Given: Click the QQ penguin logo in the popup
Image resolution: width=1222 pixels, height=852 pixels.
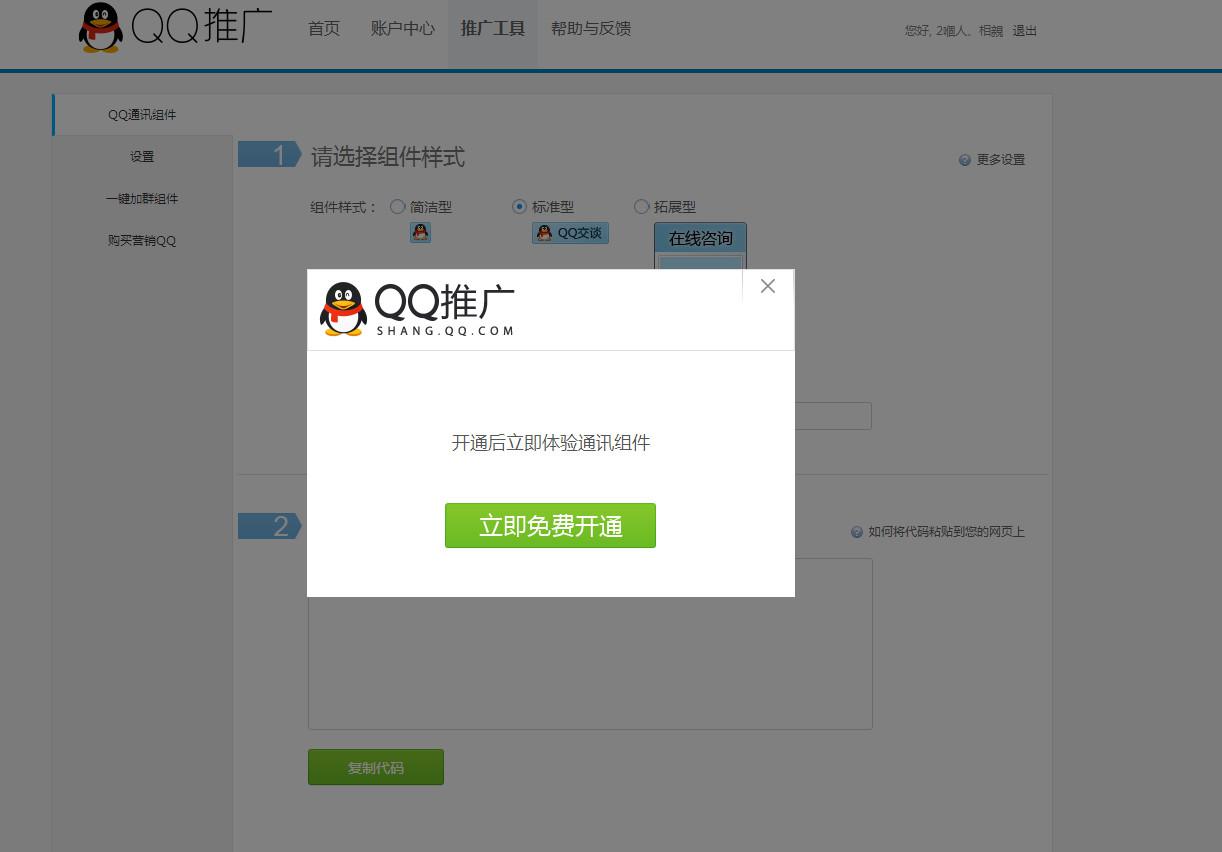Looking at the screenshot, I should click(343, 309).
